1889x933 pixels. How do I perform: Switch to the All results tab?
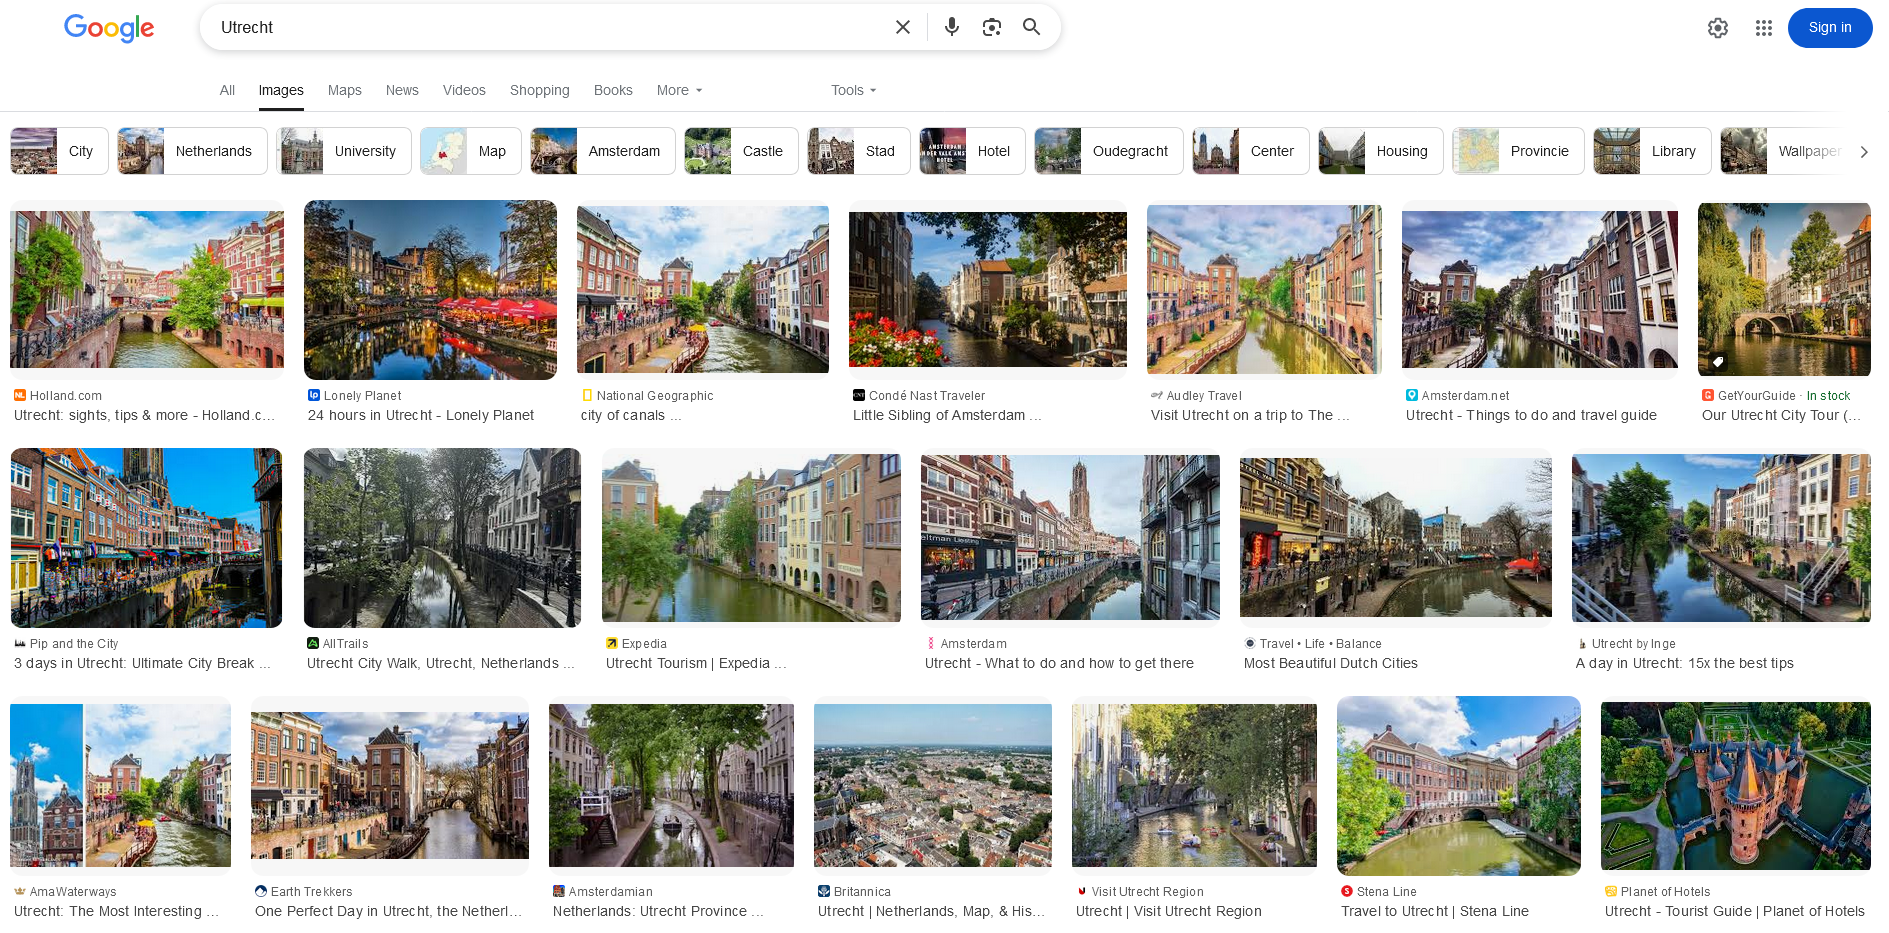point(227,90)
